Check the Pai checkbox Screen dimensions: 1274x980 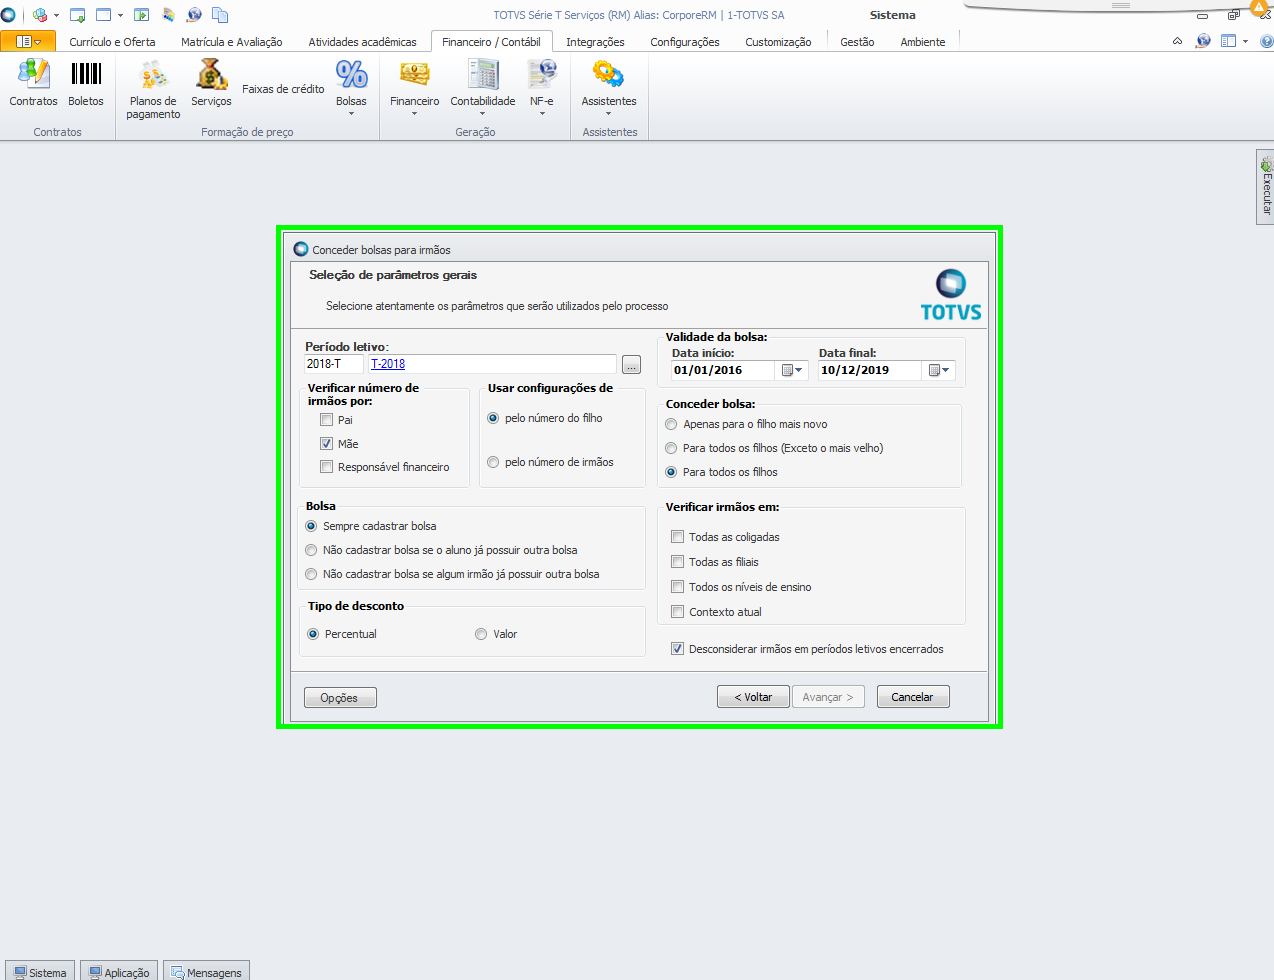click(x=326, y=420)
